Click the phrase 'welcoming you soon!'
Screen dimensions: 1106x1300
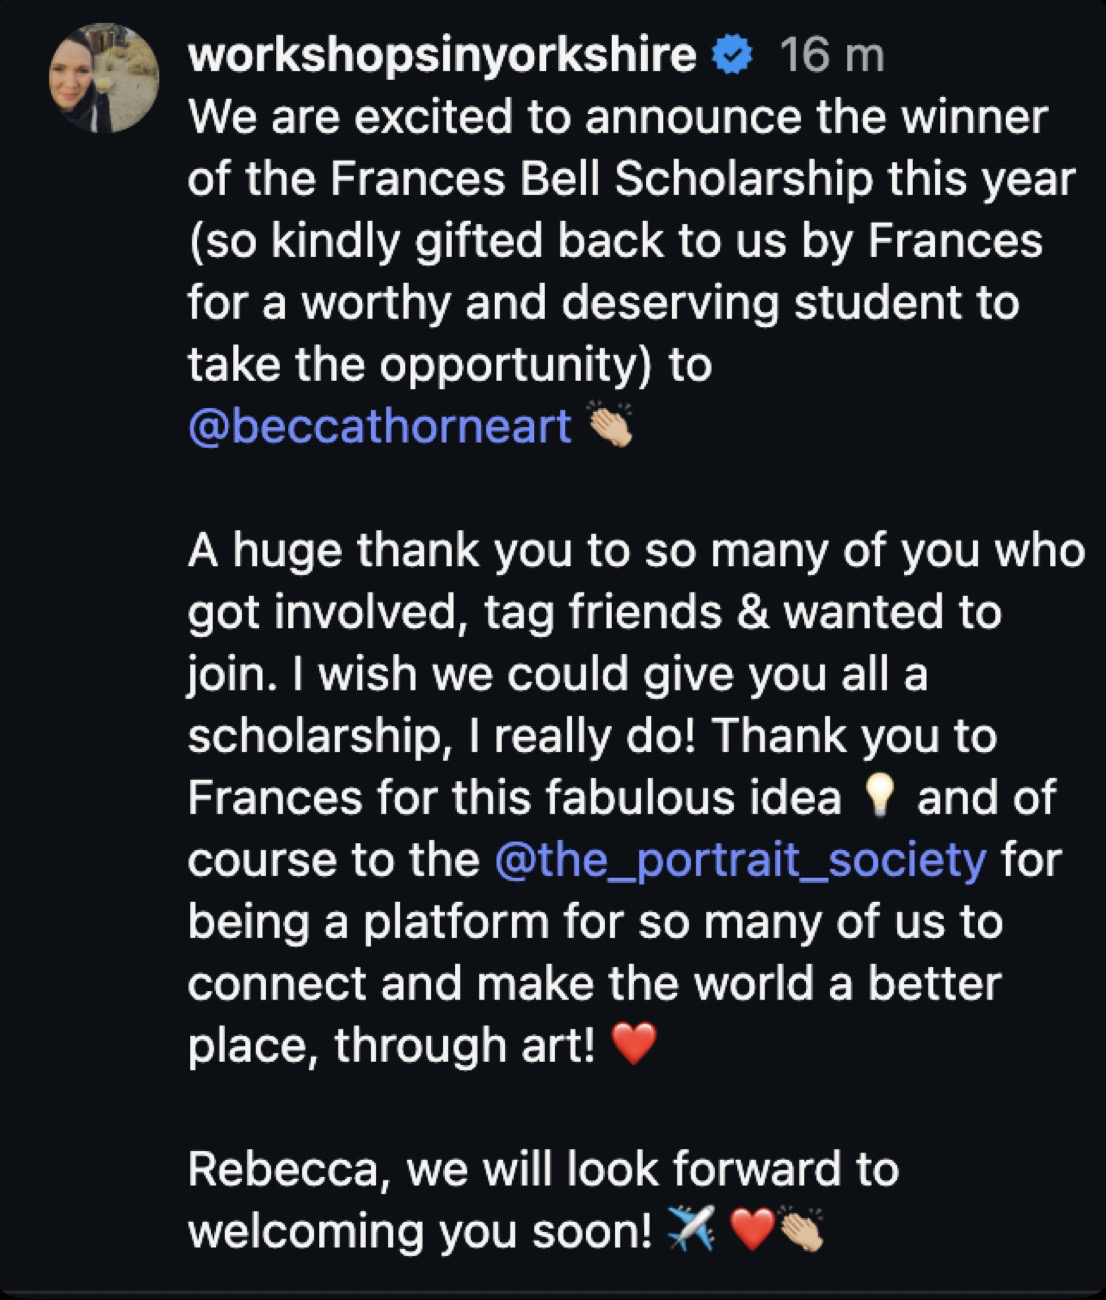coord(420,1231)
